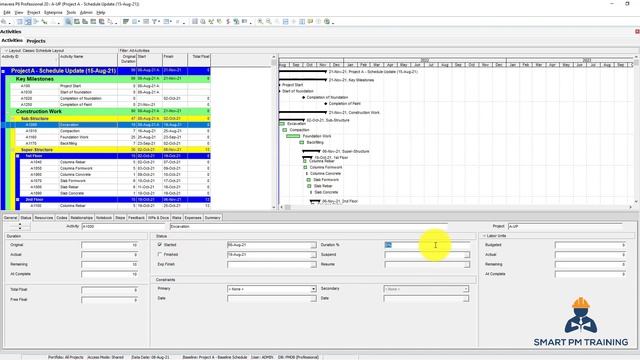This screenshot has height=360, width=640.
Task: Open the Primary constraint Date picker button
Action: tap(313, 299)
